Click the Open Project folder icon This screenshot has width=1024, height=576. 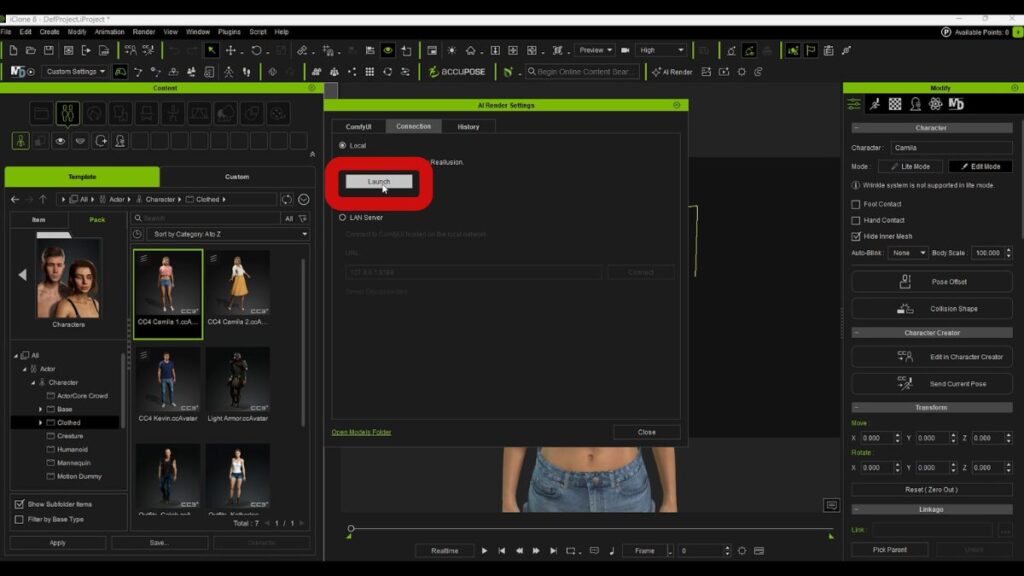[31, 50]
